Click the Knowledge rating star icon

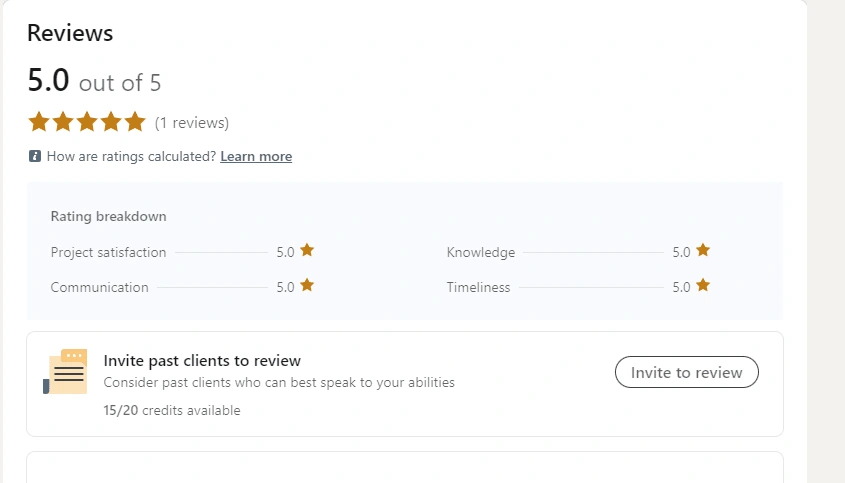click(x=703, y=251)
